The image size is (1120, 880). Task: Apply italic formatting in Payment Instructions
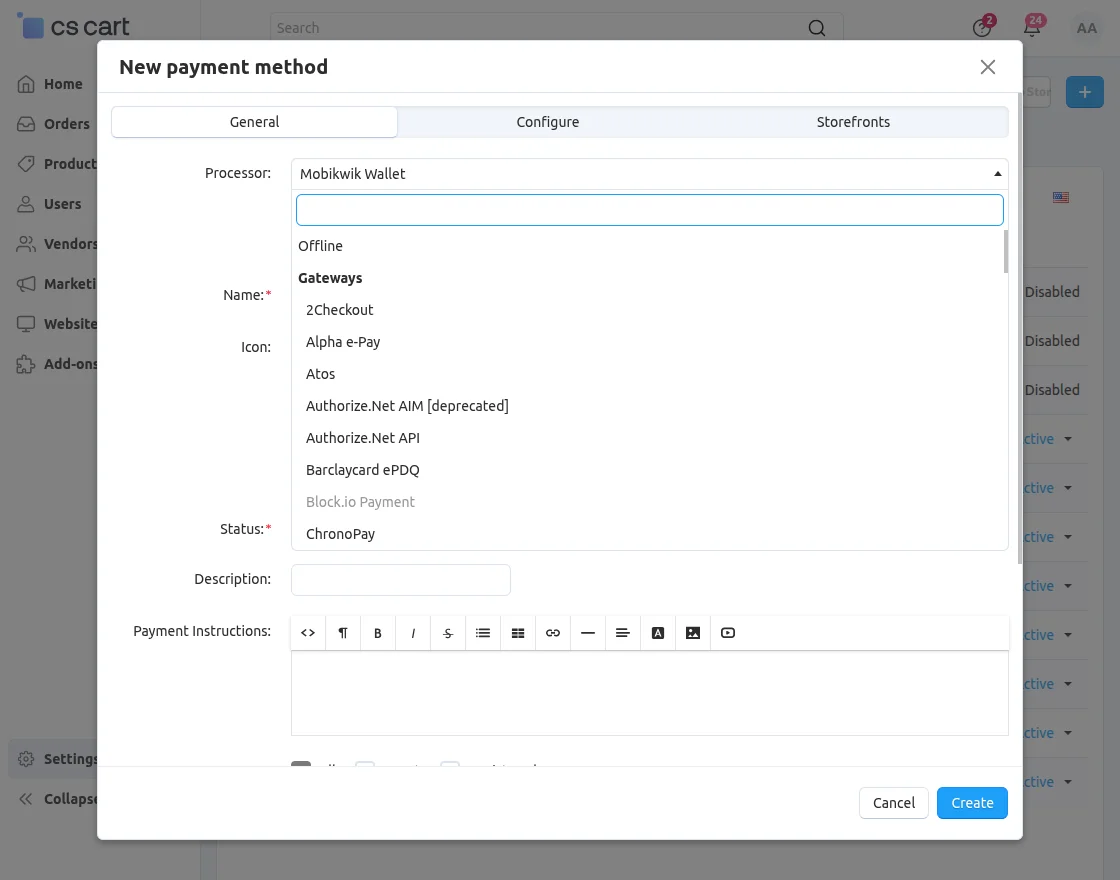(413, 633)
